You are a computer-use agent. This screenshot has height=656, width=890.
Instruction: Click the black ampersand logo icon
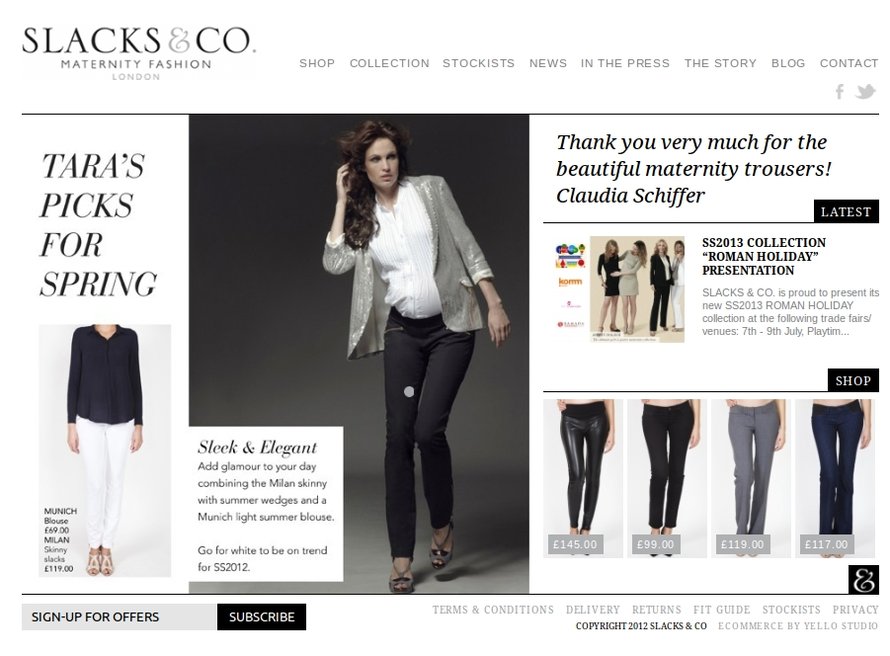pos(863,580)
